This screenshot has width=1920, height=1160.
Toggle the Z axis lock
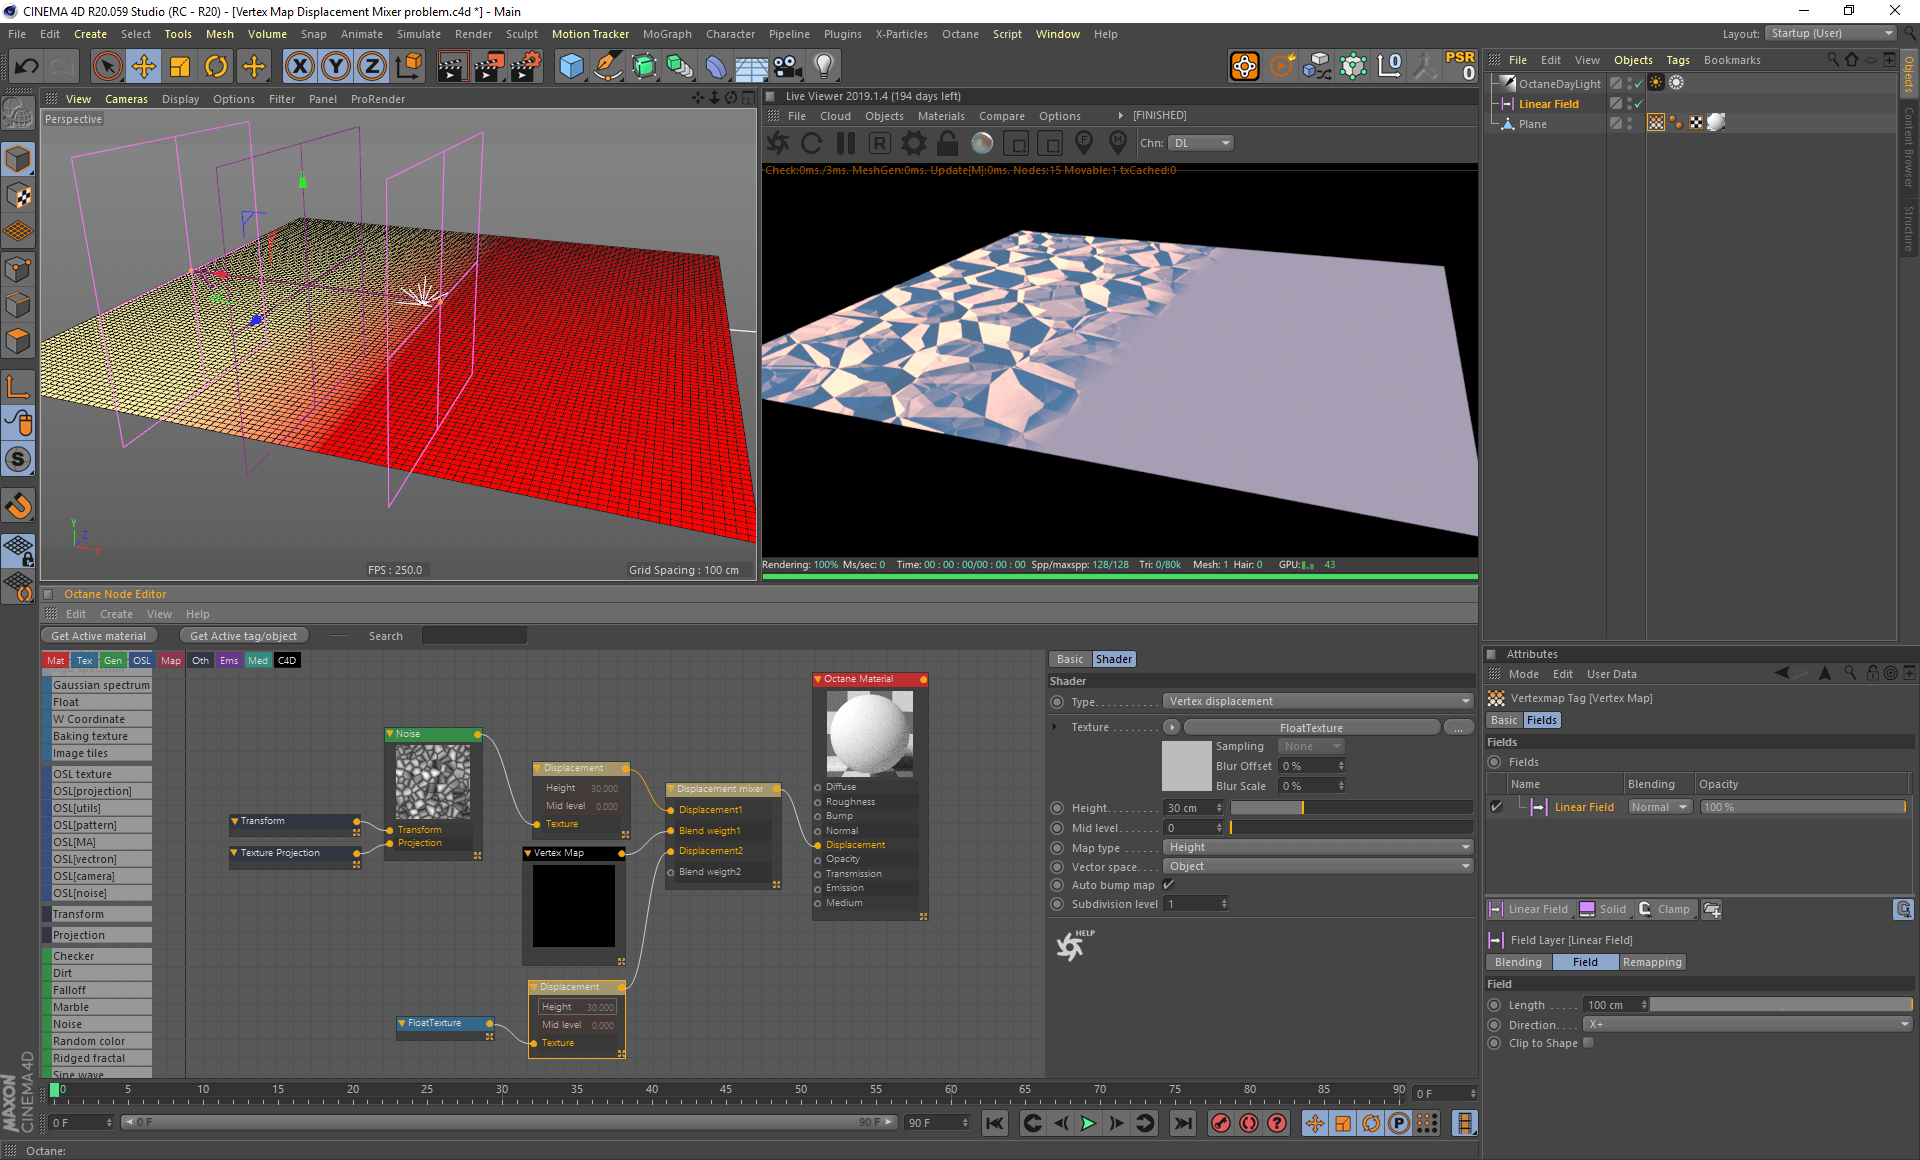372,67
